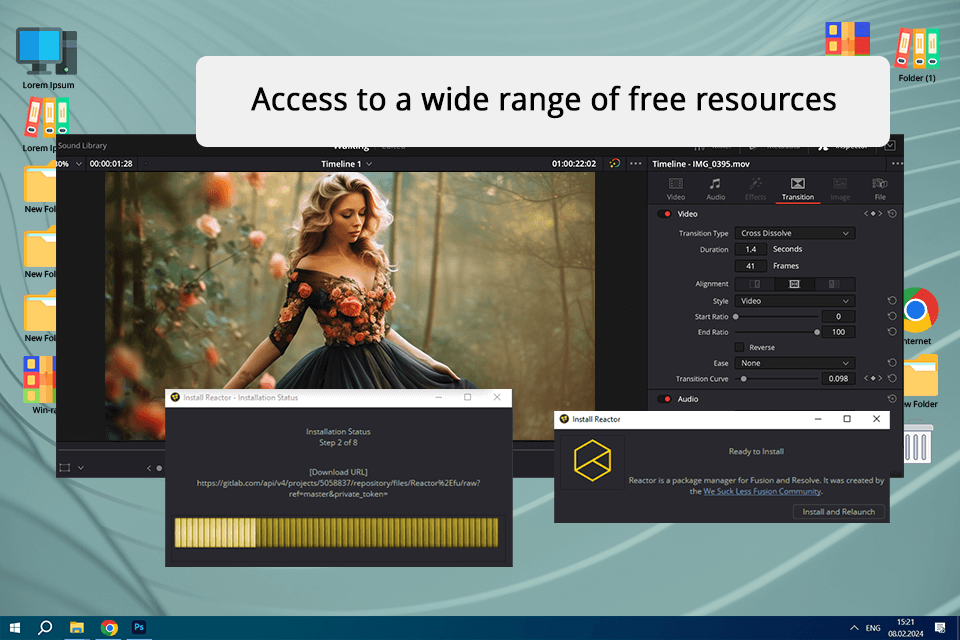Click the timeline timecode 01:00:22:02

(574, 164)
